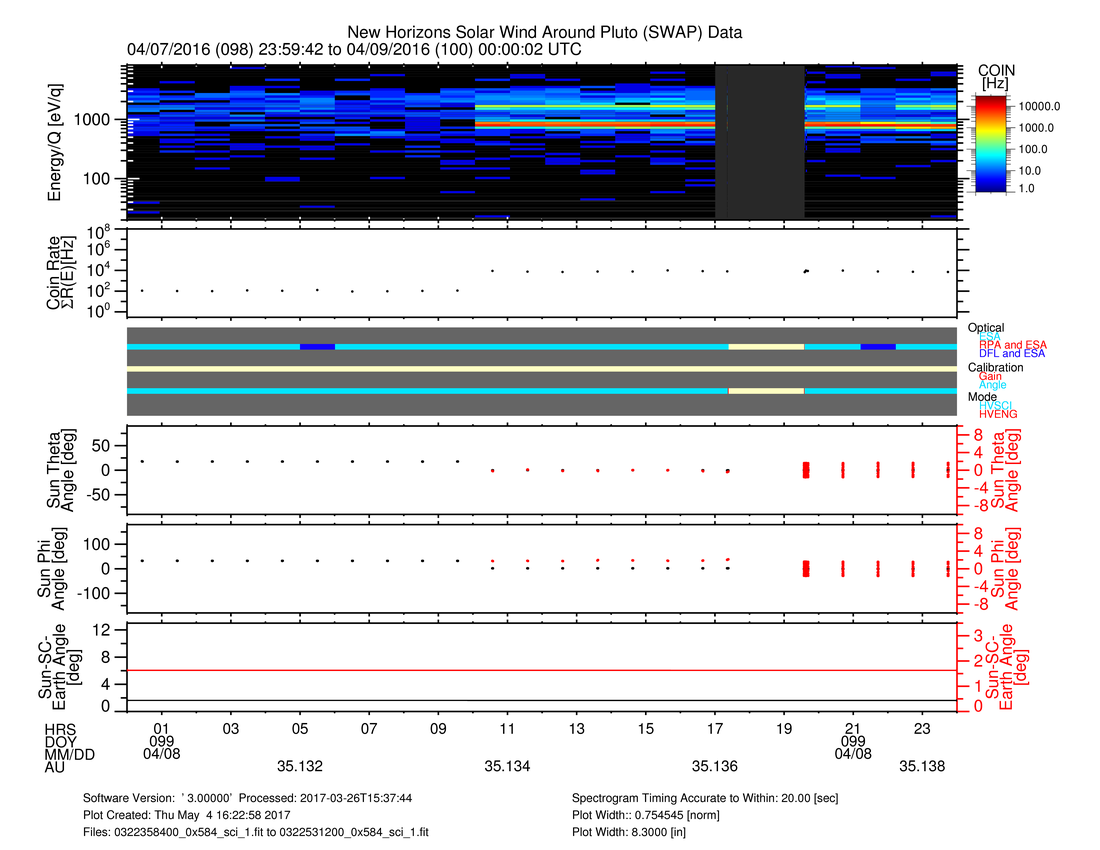Viewport: 1100px width, 850px height.
Task: Click the plot title mentioning SWAP Data
Action: tap(544, 32)
